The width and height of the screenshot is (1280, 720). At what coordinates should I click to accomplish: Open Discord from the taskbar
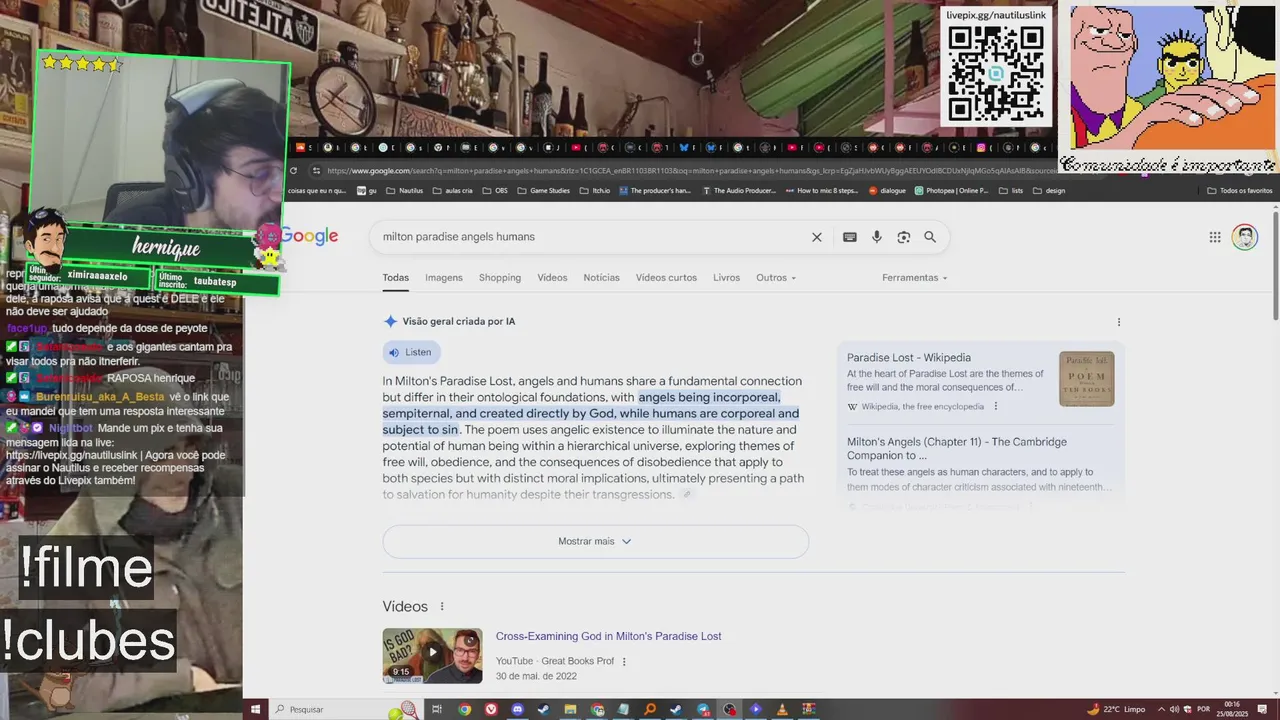point(517,709)
